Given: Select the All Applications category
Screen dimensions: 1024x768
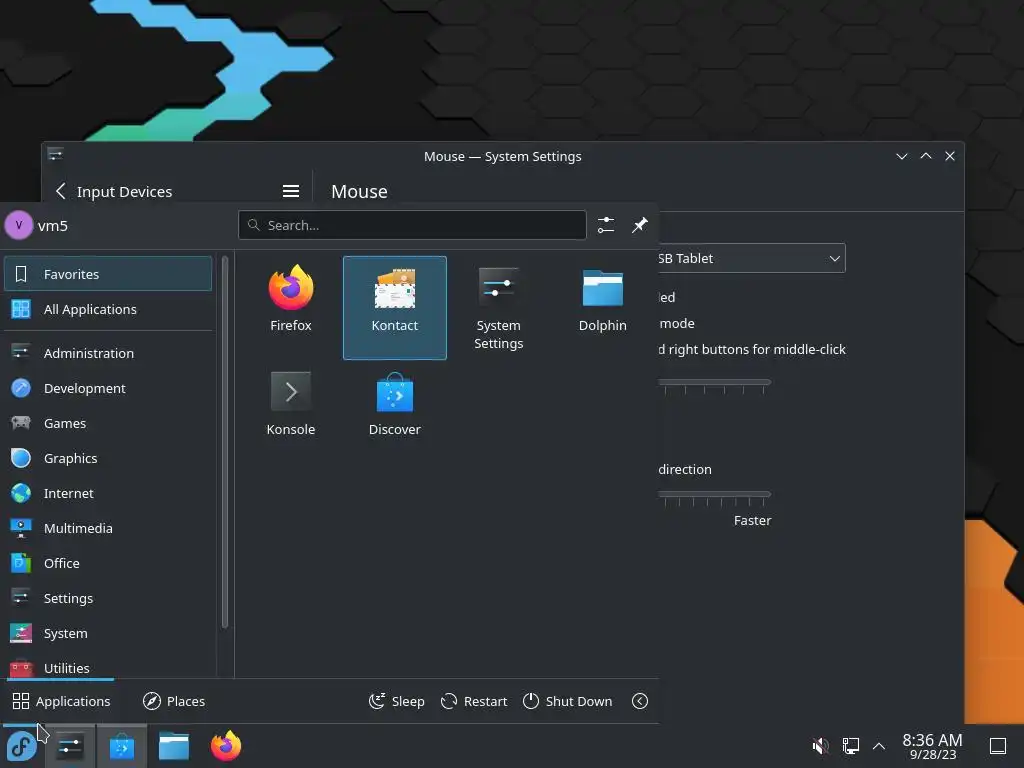Looking at the screenshot, I should click(x=108, y=309).
